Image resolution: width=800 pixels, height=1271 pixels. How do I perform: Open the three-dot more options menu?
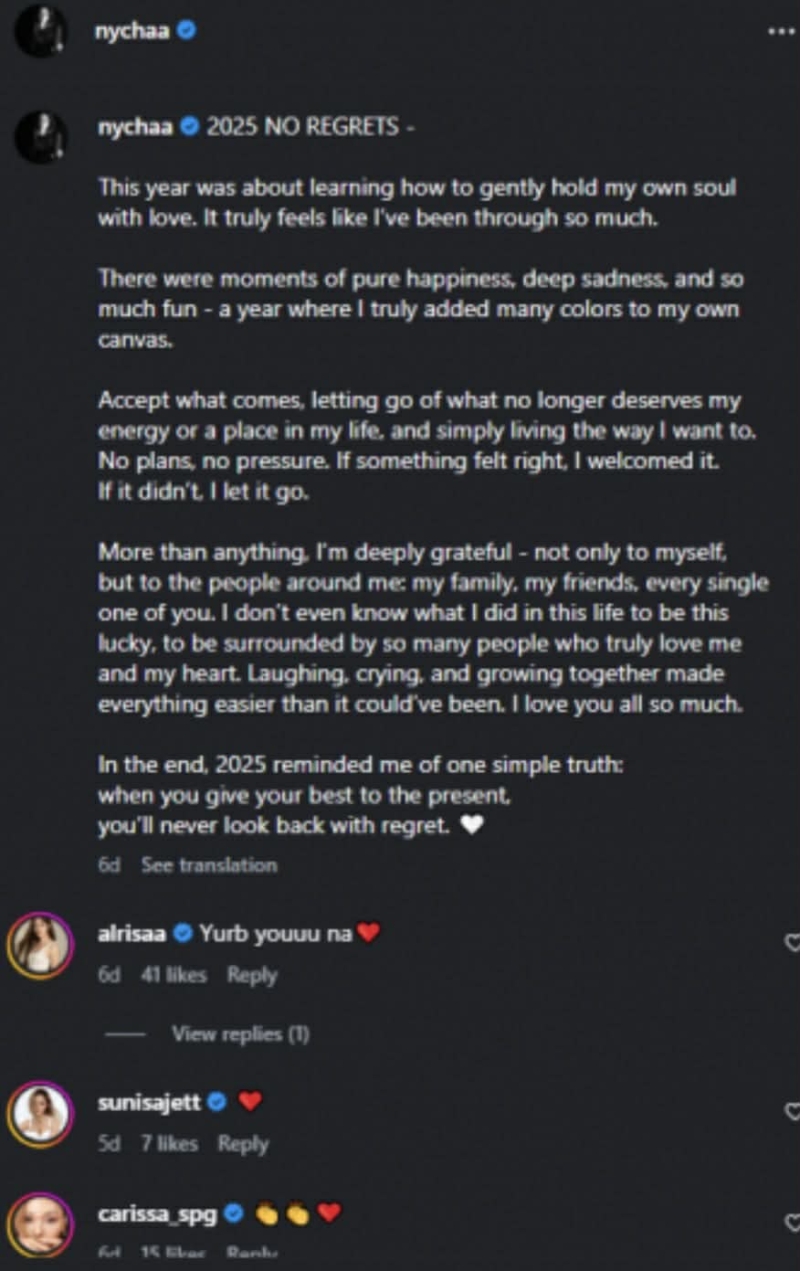click(781, 31)
